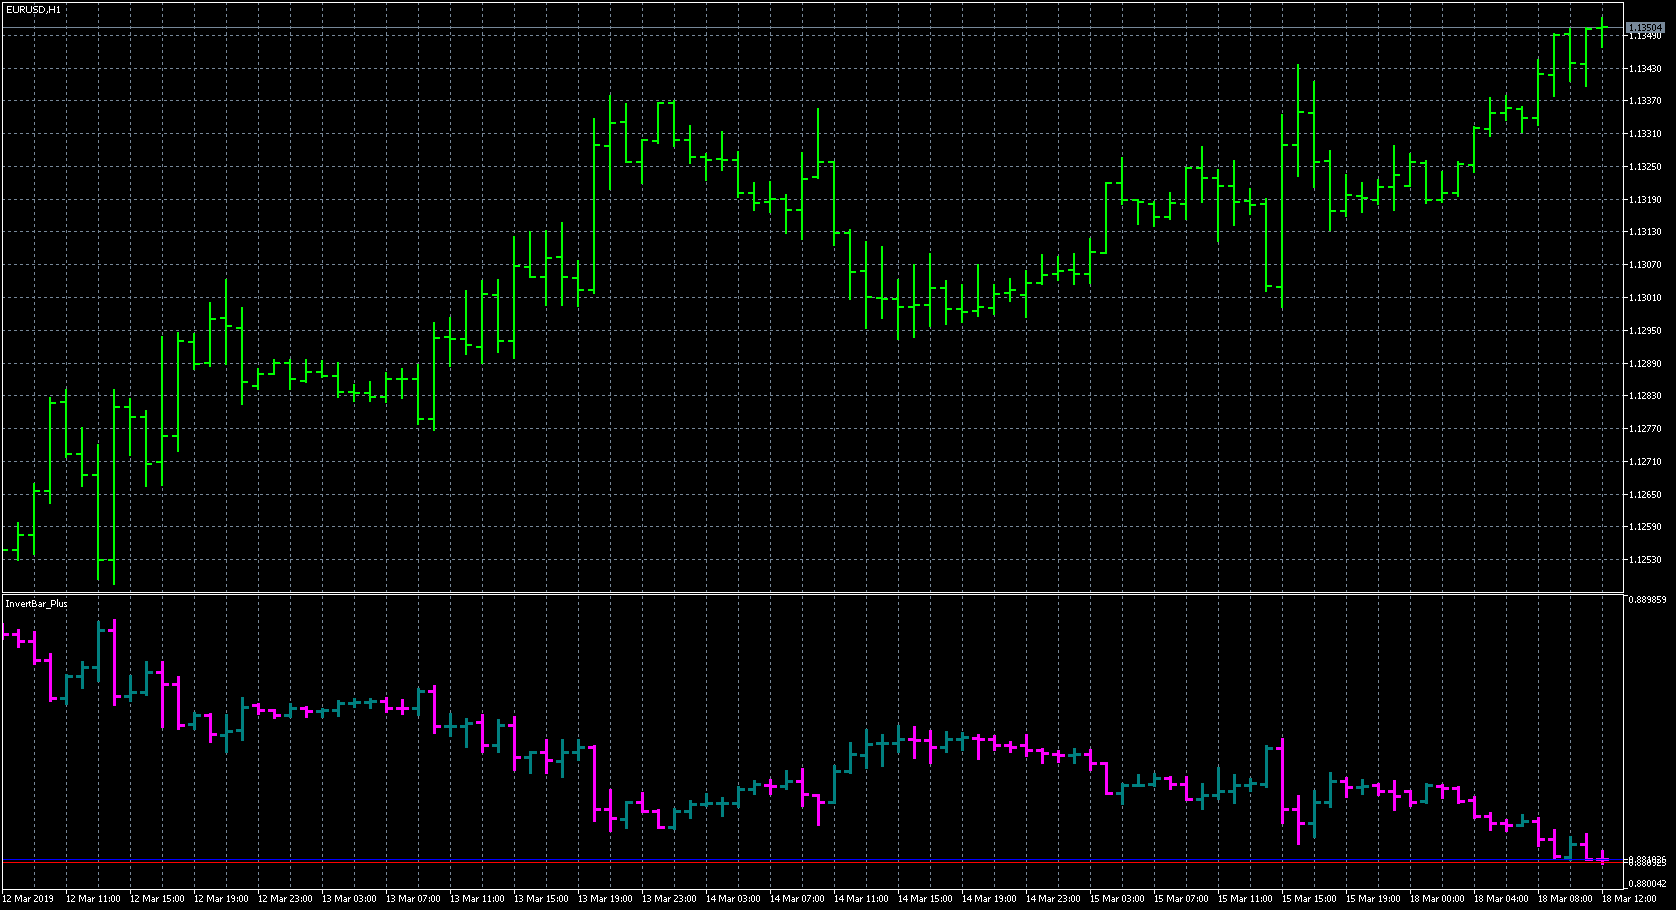Viewport: 1676px width, 910px height.
Task: Click the gray bid price line in main chart
Action: [800, 28]
